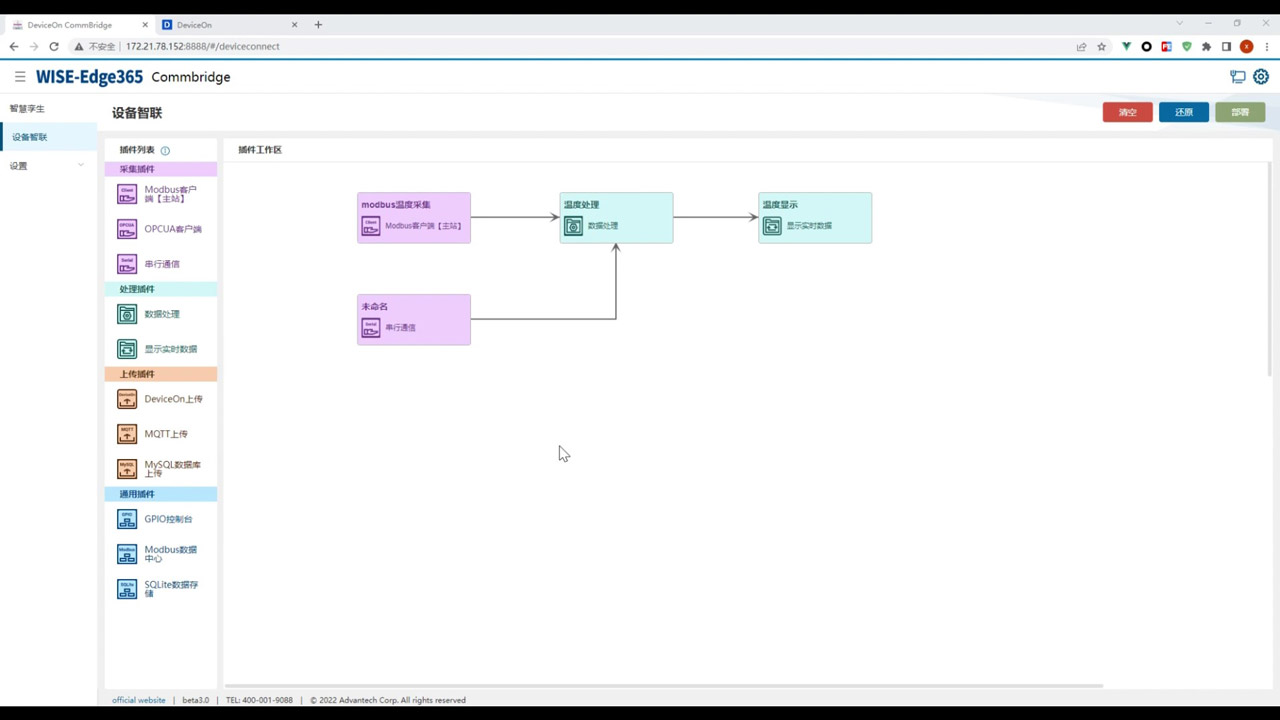Click the 插件工作区 panel title

[260, 150]
